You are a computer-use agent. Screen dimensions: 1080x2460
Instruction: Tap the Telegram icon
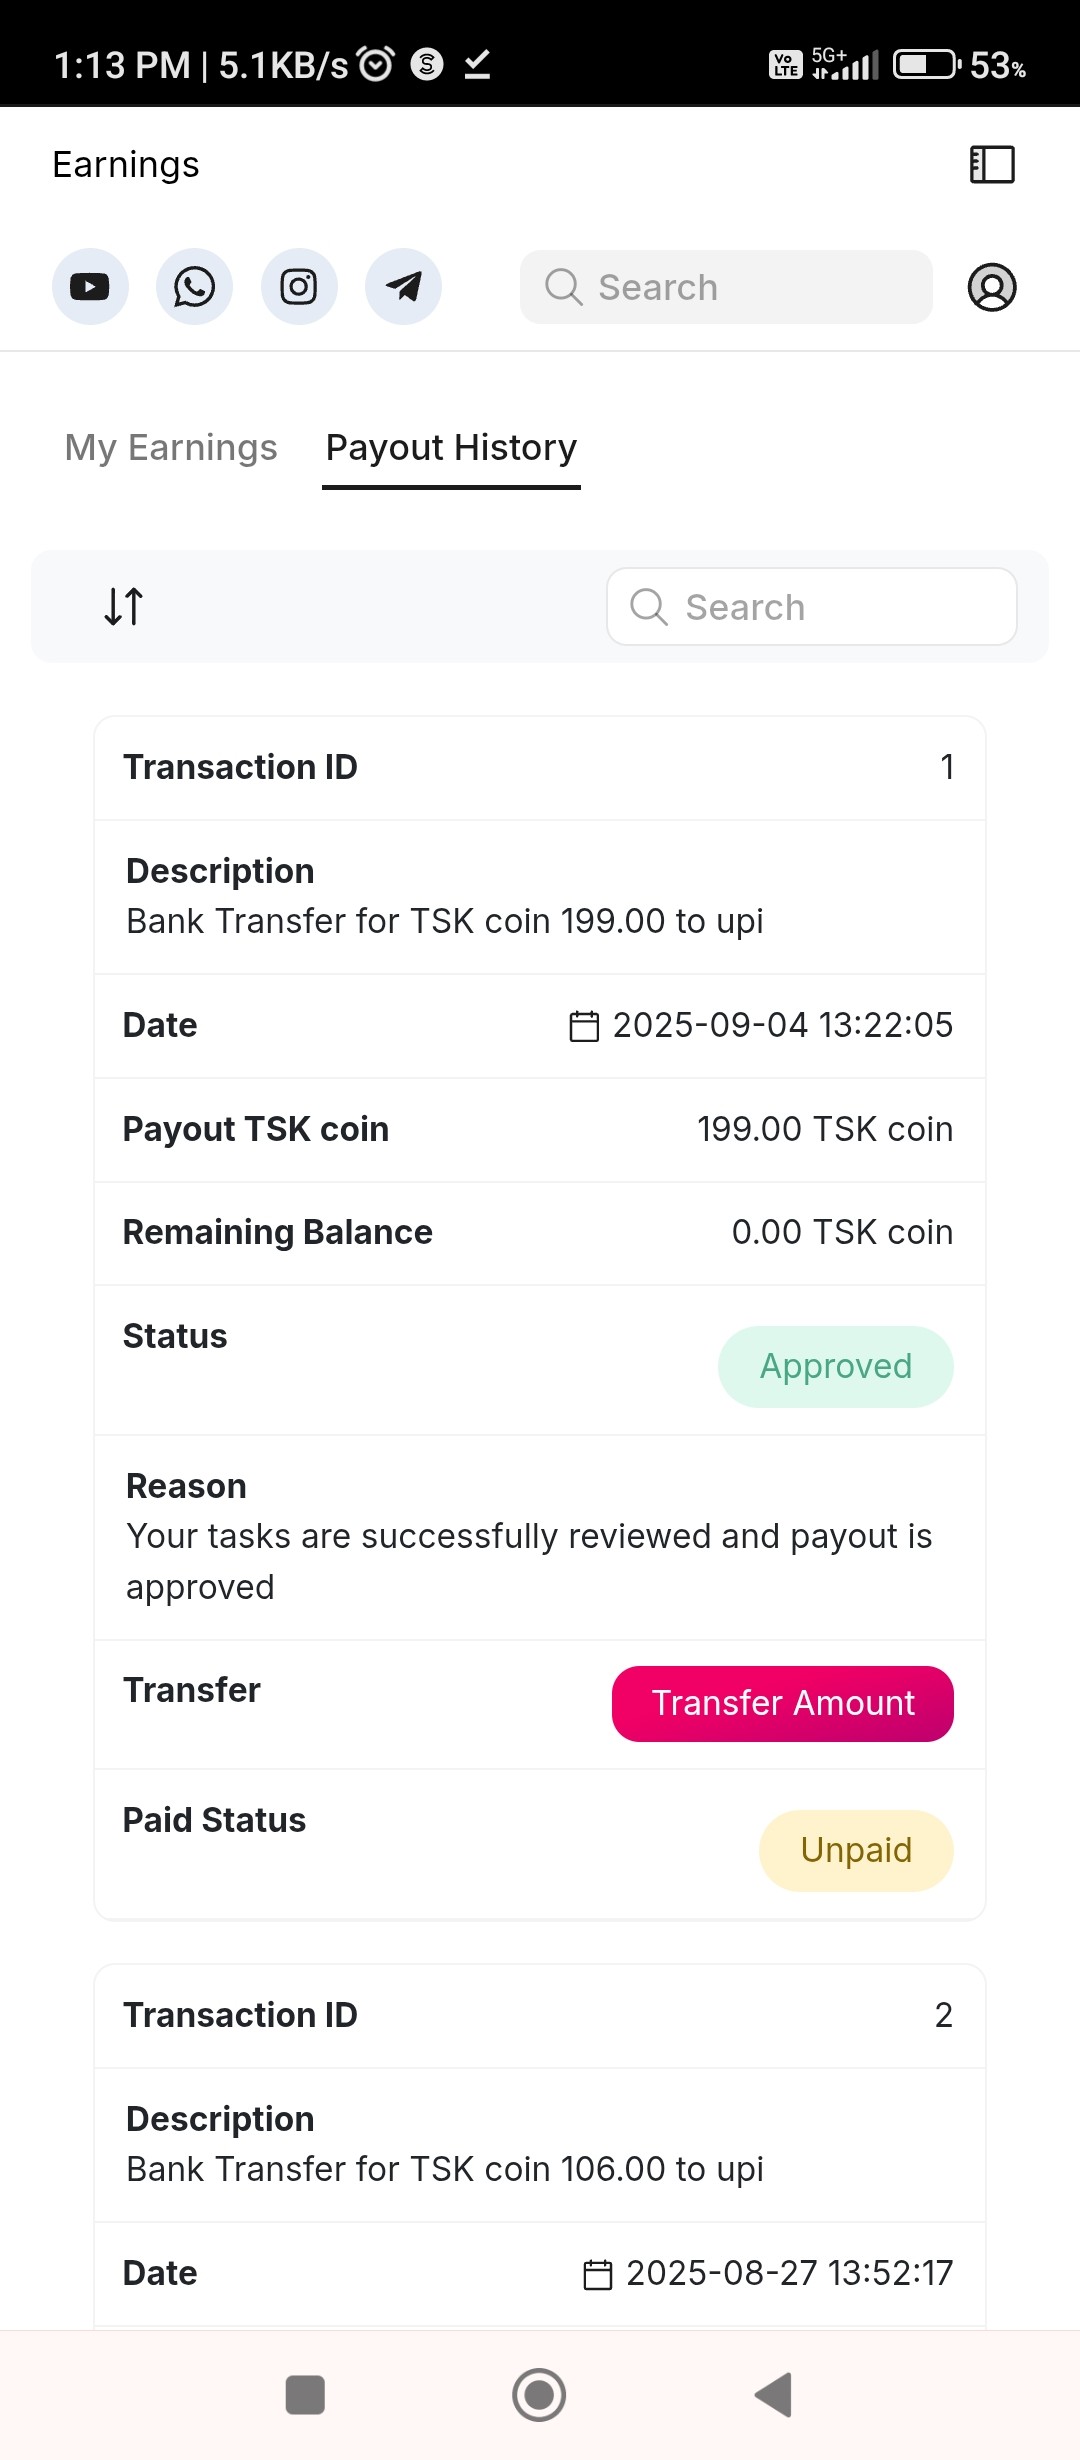pos(403,287)
